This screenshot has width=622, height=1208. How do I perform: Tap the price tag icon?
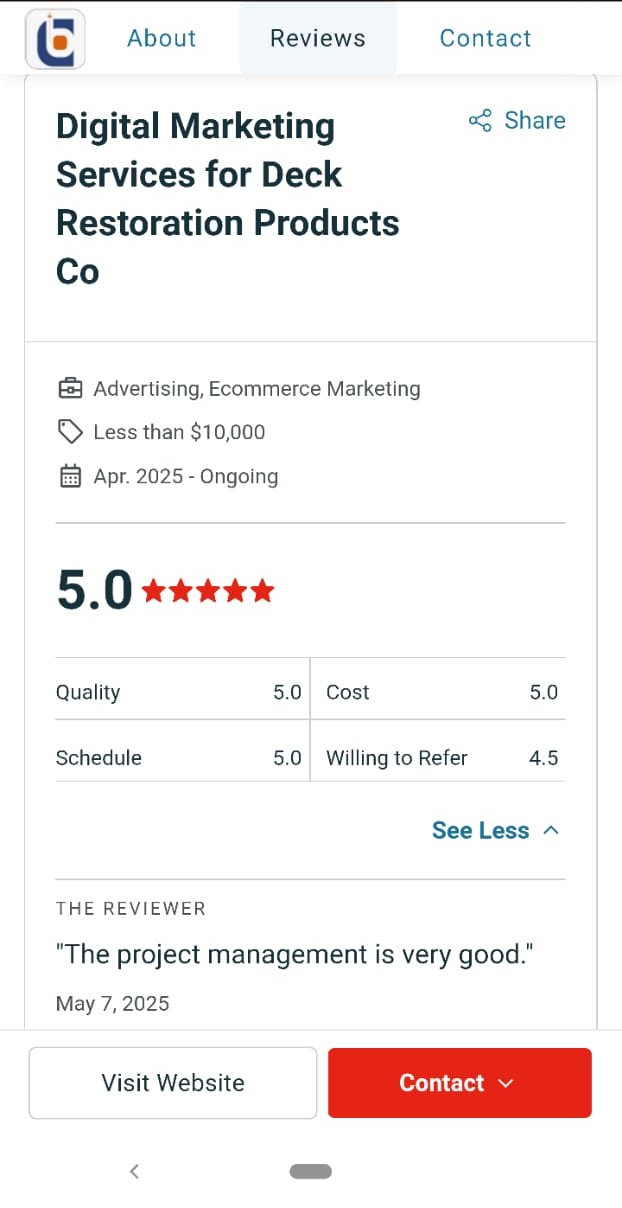coord(70,432)
